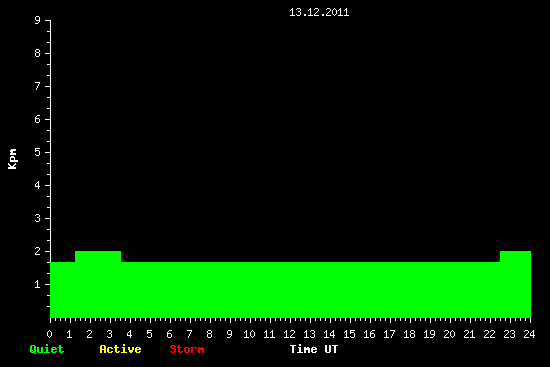Image resolution: width=550 pixels, height=367 pixels.
Task: Click the Time UT axis label
Action: coord(314,349)
